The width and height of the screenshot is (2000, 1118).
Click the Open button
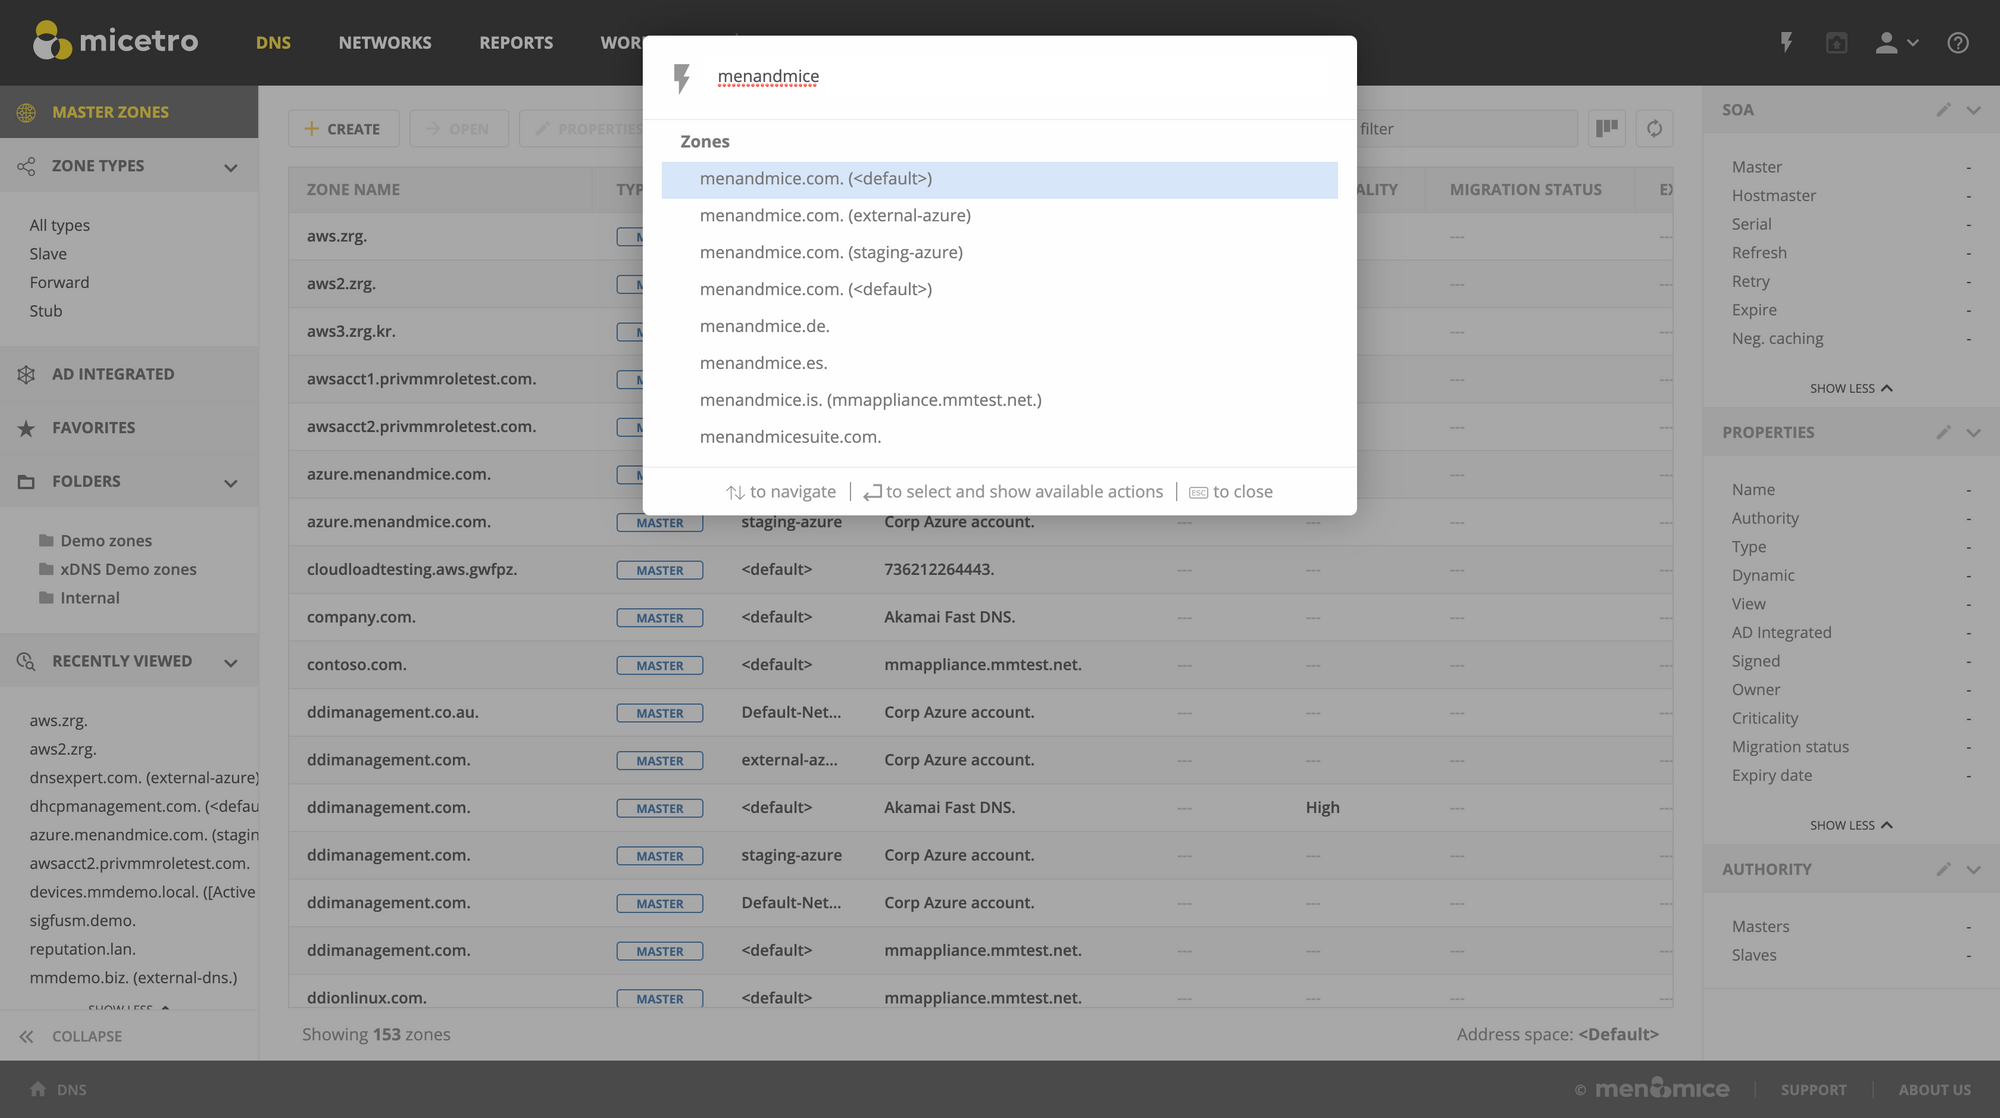(458, 128)
